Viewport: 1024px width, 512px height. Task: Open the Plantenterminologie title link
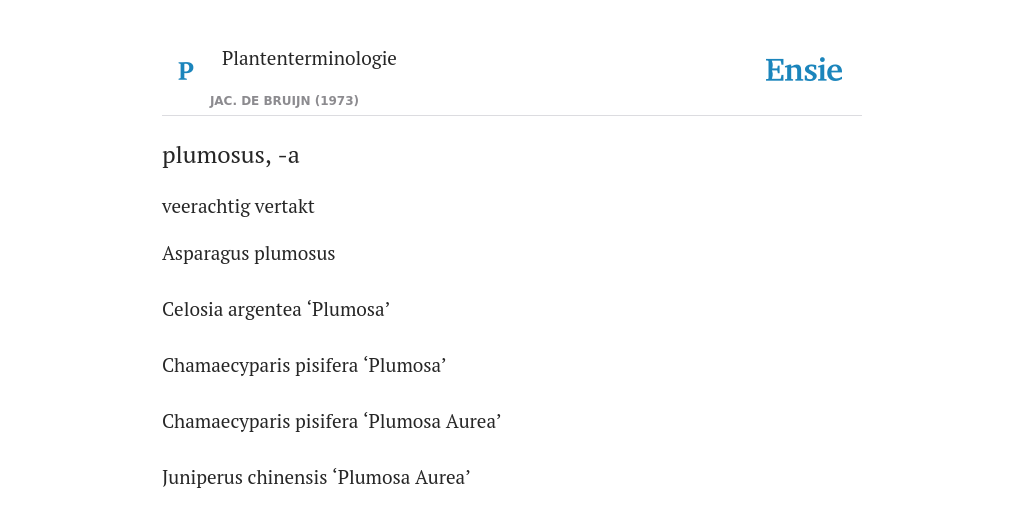coord(309,58)
